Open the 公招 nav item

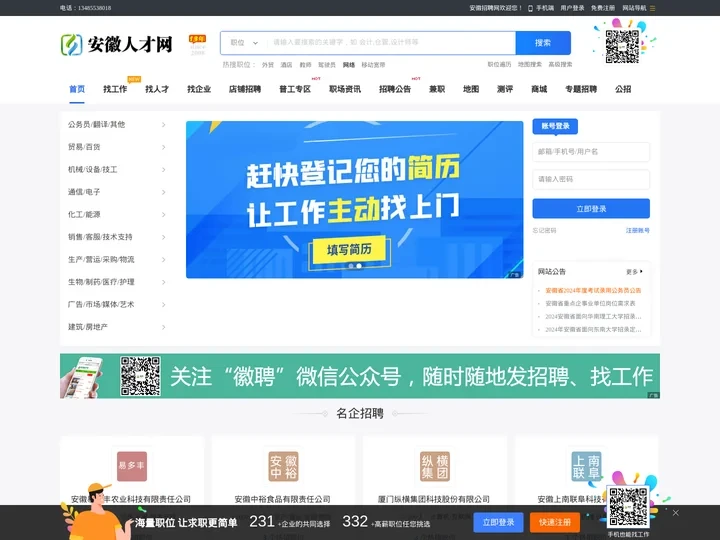pyautogui.click(x=623, y=89)
